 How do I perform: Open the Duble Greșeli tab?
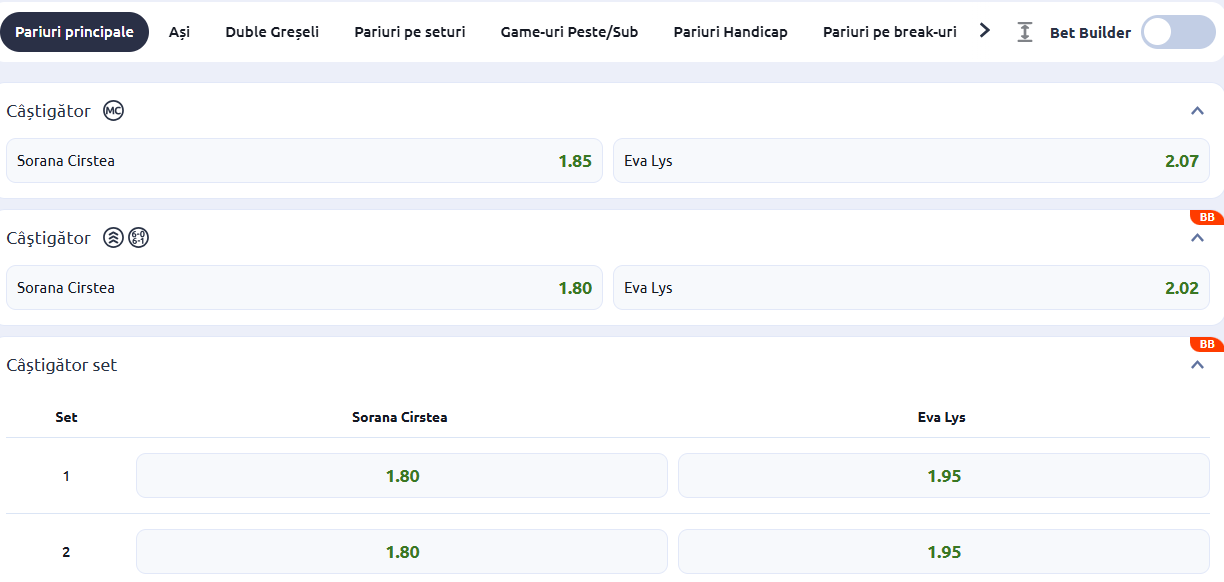(x=272, y=32)
